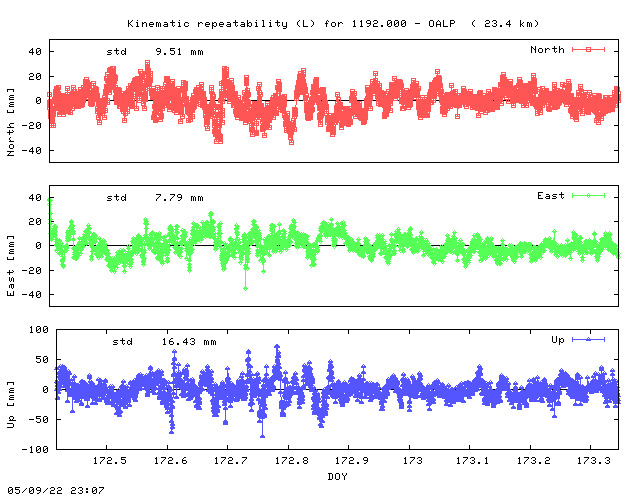Click the x-axis tick label 172.5
Image resolution: width=640 pixels, height=496 pixels.
(x=109, y=460)
